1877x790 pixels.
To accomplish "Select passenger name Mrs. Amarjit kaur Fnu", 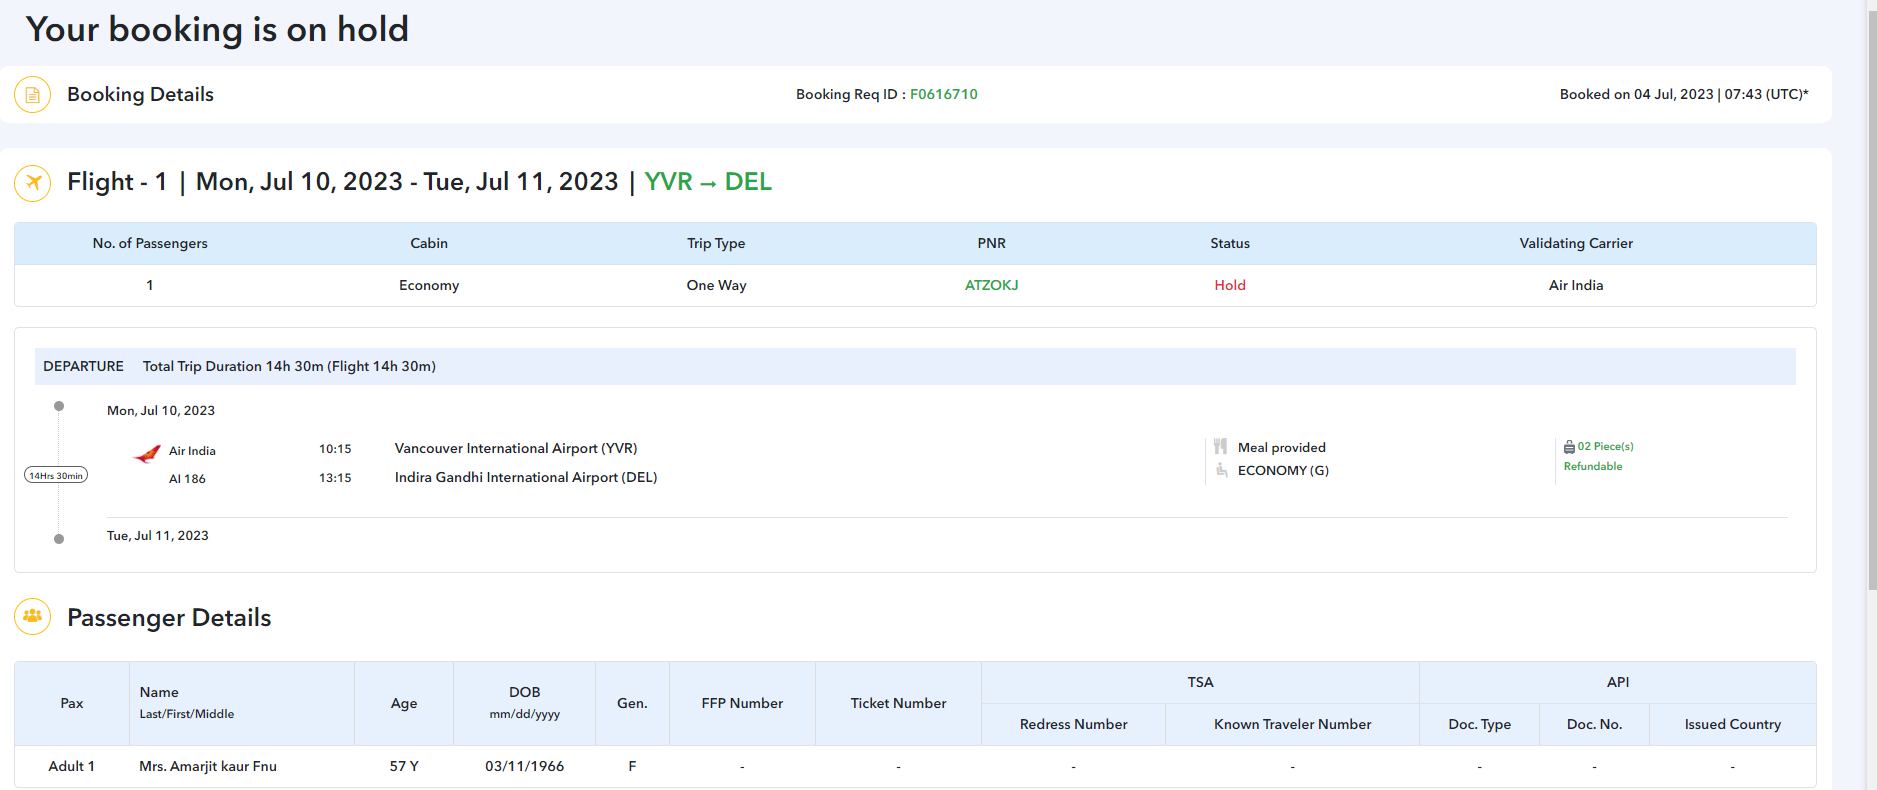I will point(208,767).
